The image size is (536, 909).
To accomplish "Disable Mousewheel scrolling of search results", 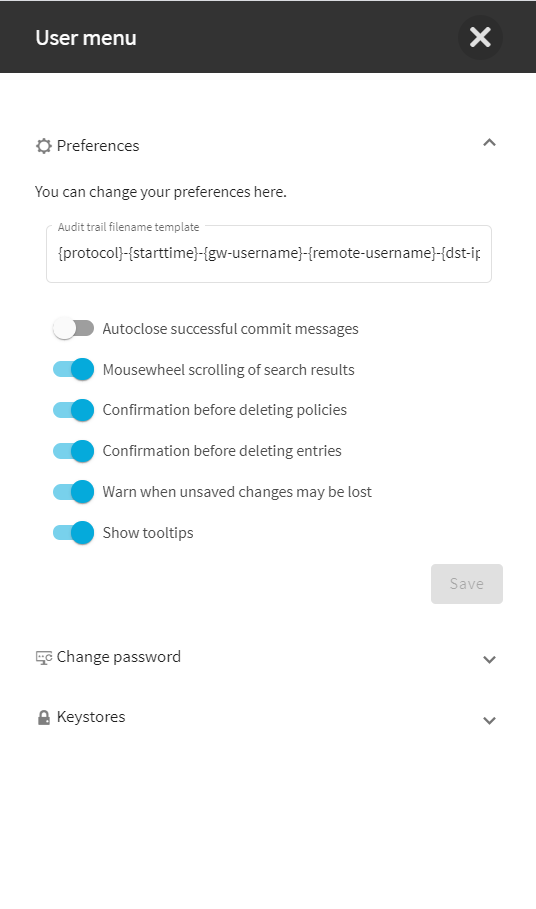I will [x=73, y=369].
